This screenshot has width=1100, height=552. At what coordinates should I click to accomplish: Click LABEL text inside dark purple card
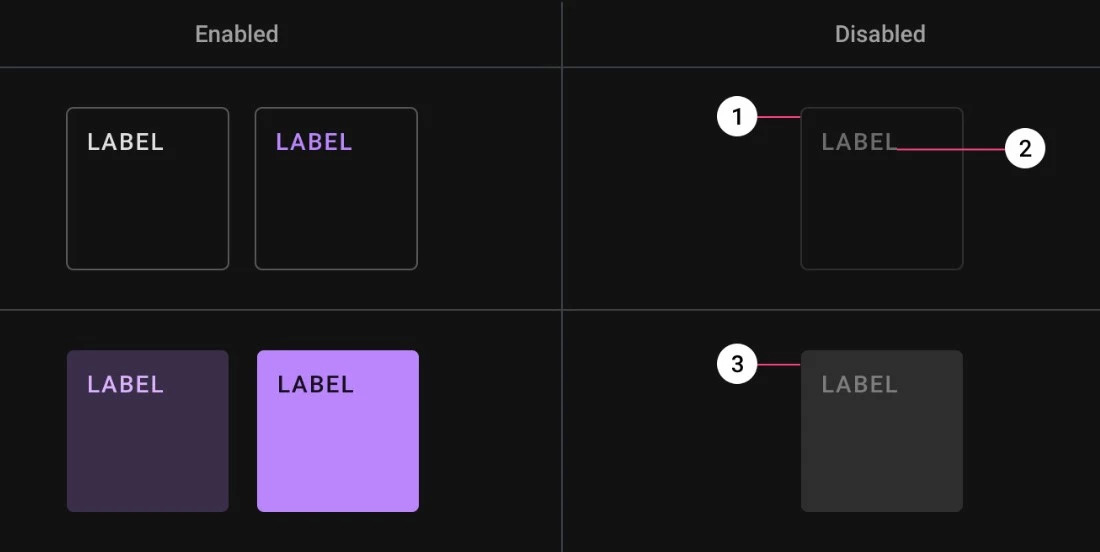pos(125,384)
